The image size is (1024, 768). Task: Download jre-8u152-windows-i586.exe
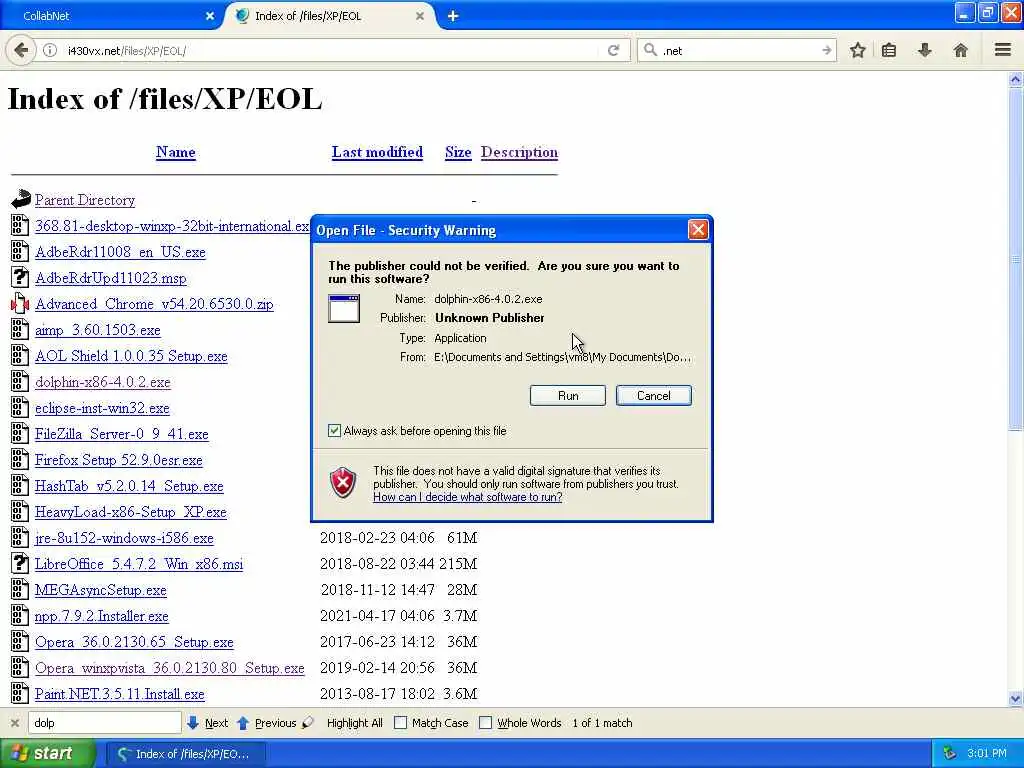coord(124,538)
